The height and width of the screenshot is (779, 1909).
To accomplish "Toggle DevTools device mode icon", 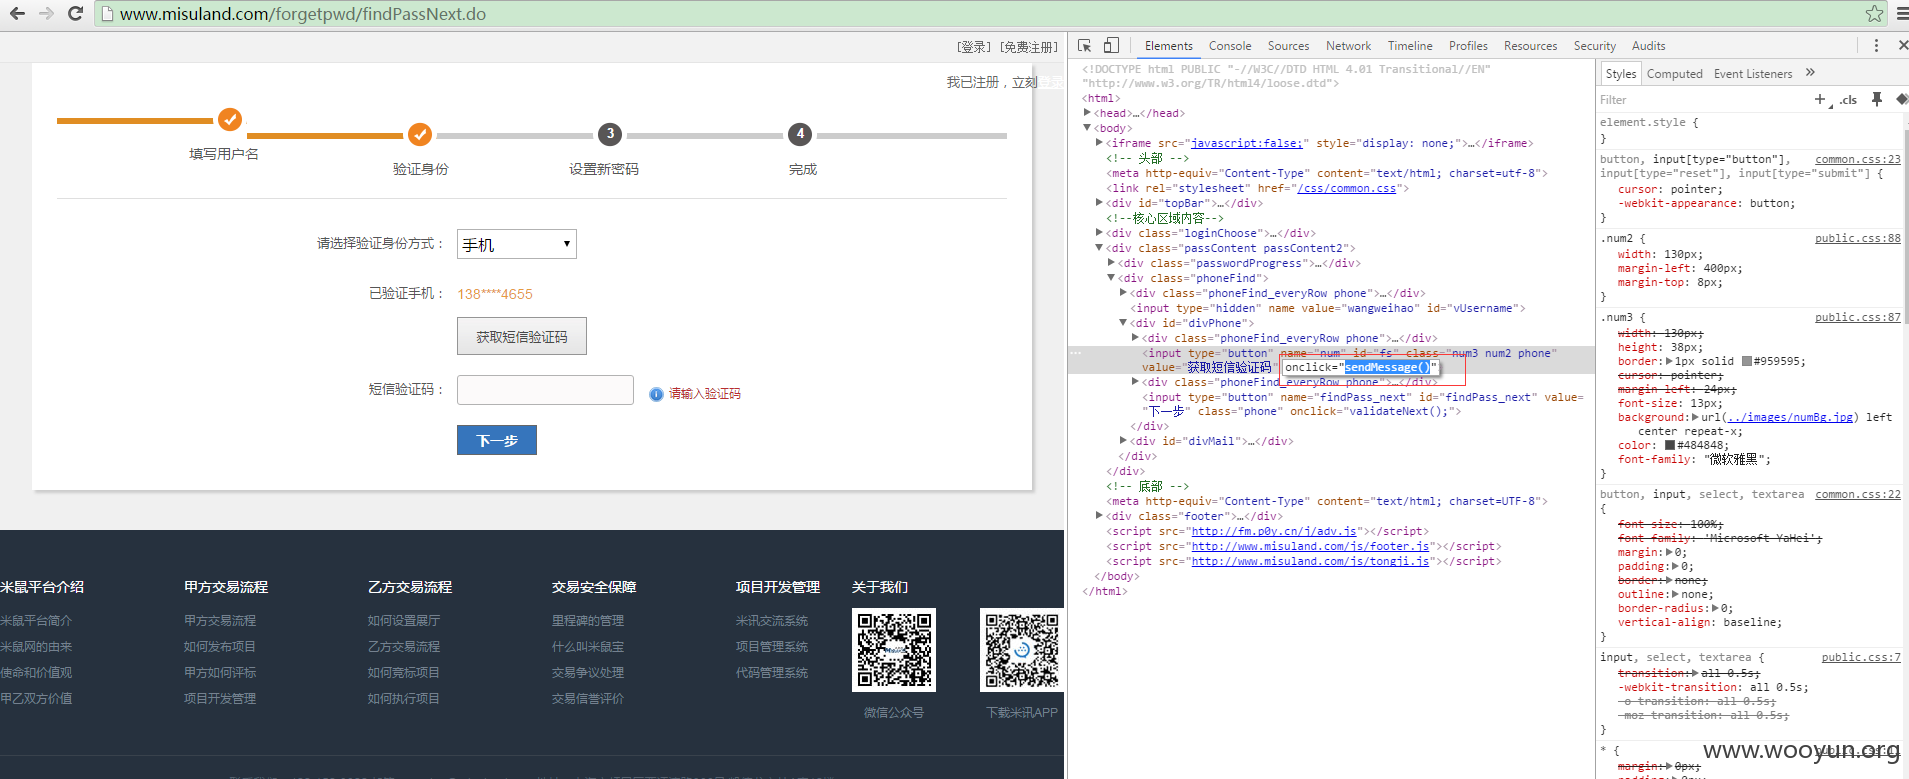I will tap(1111, 46).
